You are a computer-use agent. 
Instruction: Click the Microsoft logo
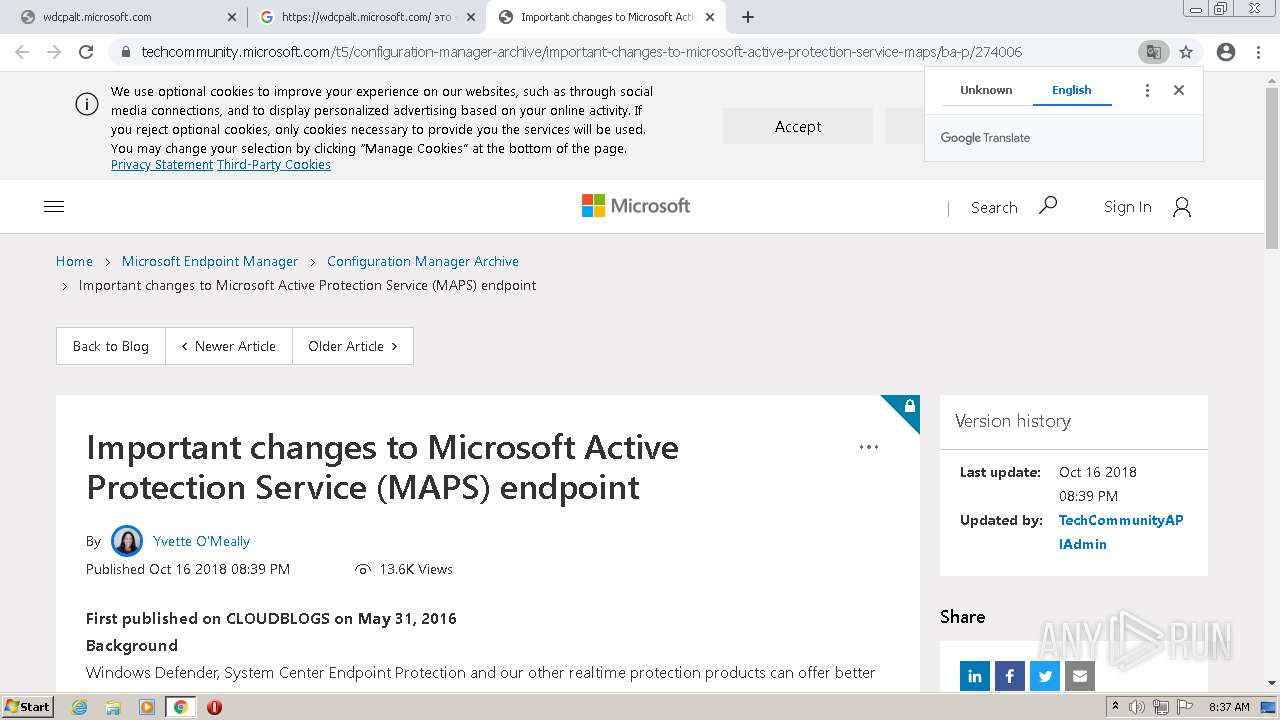point(636,206)
